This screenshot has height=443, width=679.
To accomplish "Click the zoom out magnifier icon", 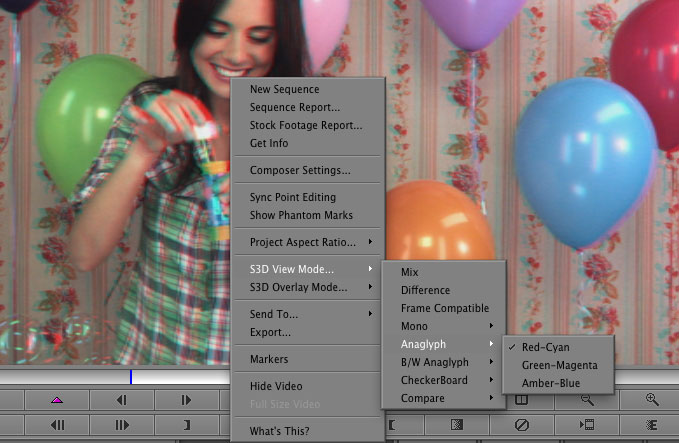I will 588,400.
